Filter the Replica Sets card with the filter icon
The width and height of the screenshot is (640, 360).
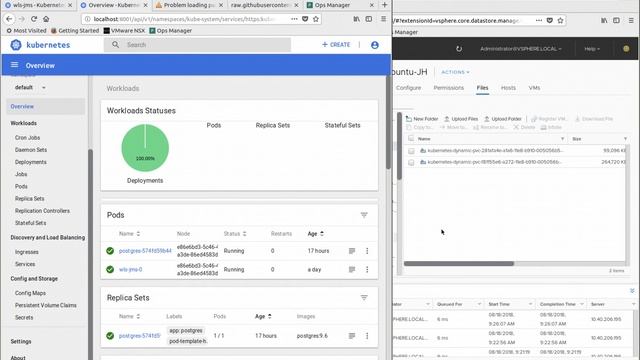[x=364, y=298]
